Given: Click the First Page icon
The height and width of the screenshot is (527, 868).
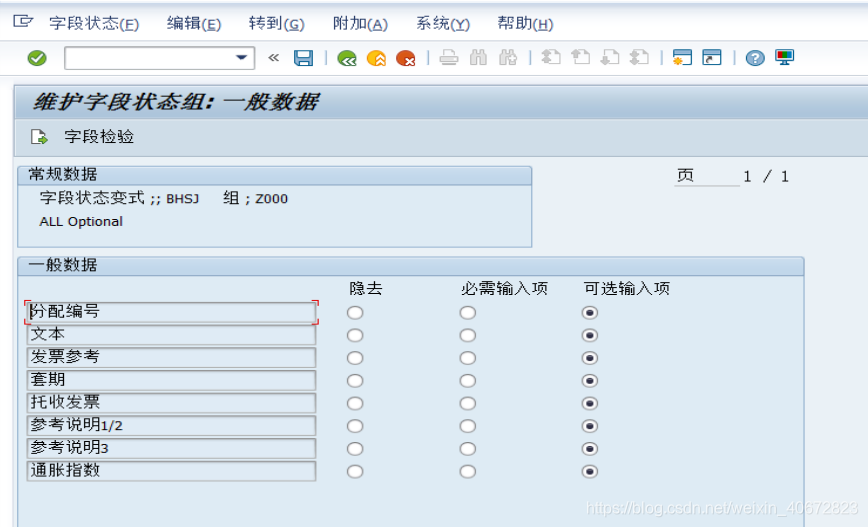Looking at the screenshot, I should click(x=551, y=58).
